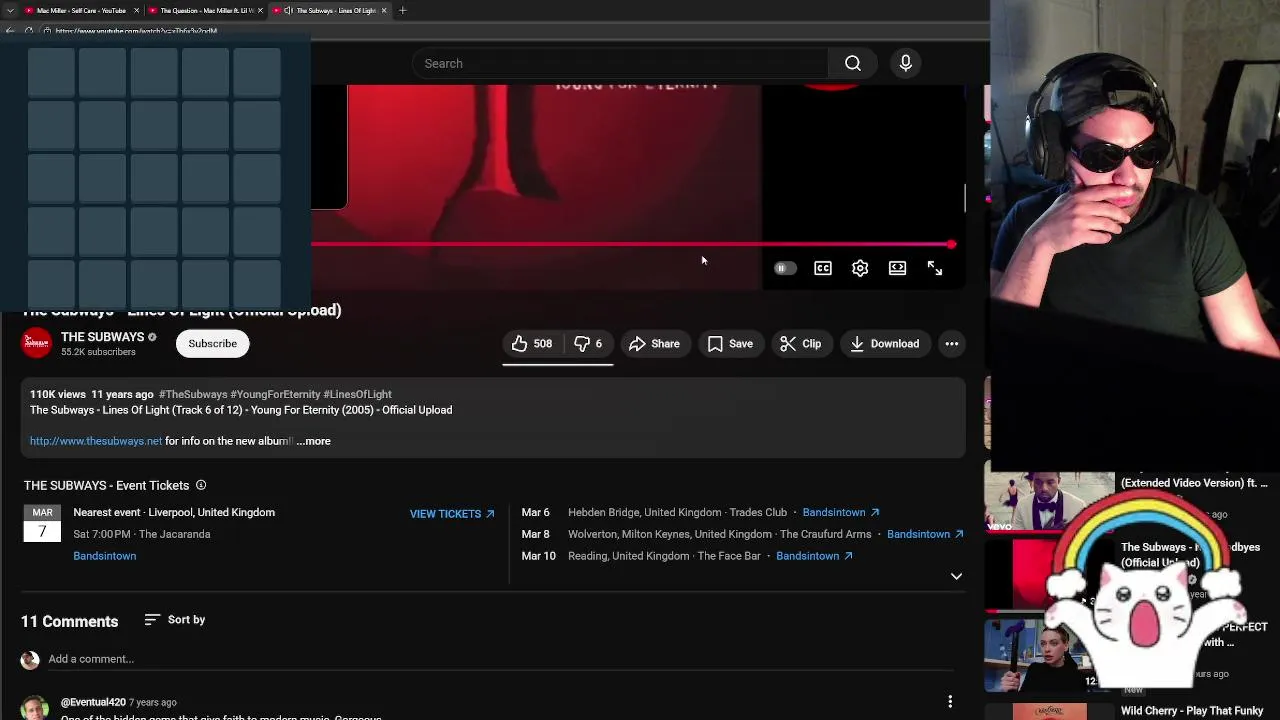Open Bandsintown for Hebden Bridge Mar 6
The height and width of the screenshot is (720, 1280).
click(x=841, y=512)
